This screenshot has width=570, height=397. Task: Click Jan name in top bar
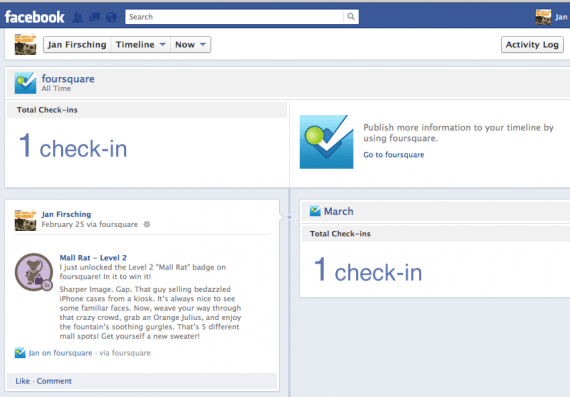[x=561, y=17]
